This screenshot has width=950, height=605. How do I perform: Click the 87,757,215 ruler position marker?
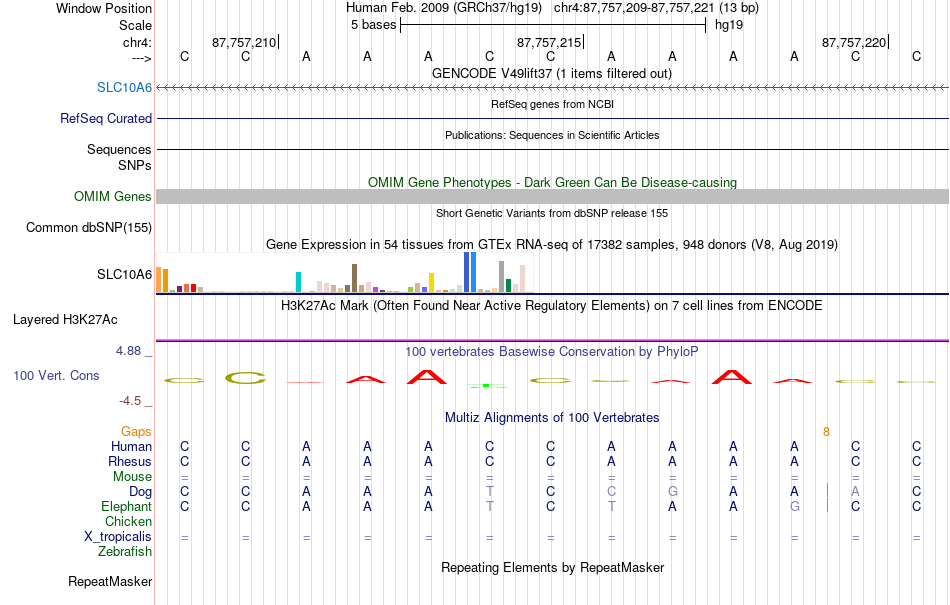point(550,42)
